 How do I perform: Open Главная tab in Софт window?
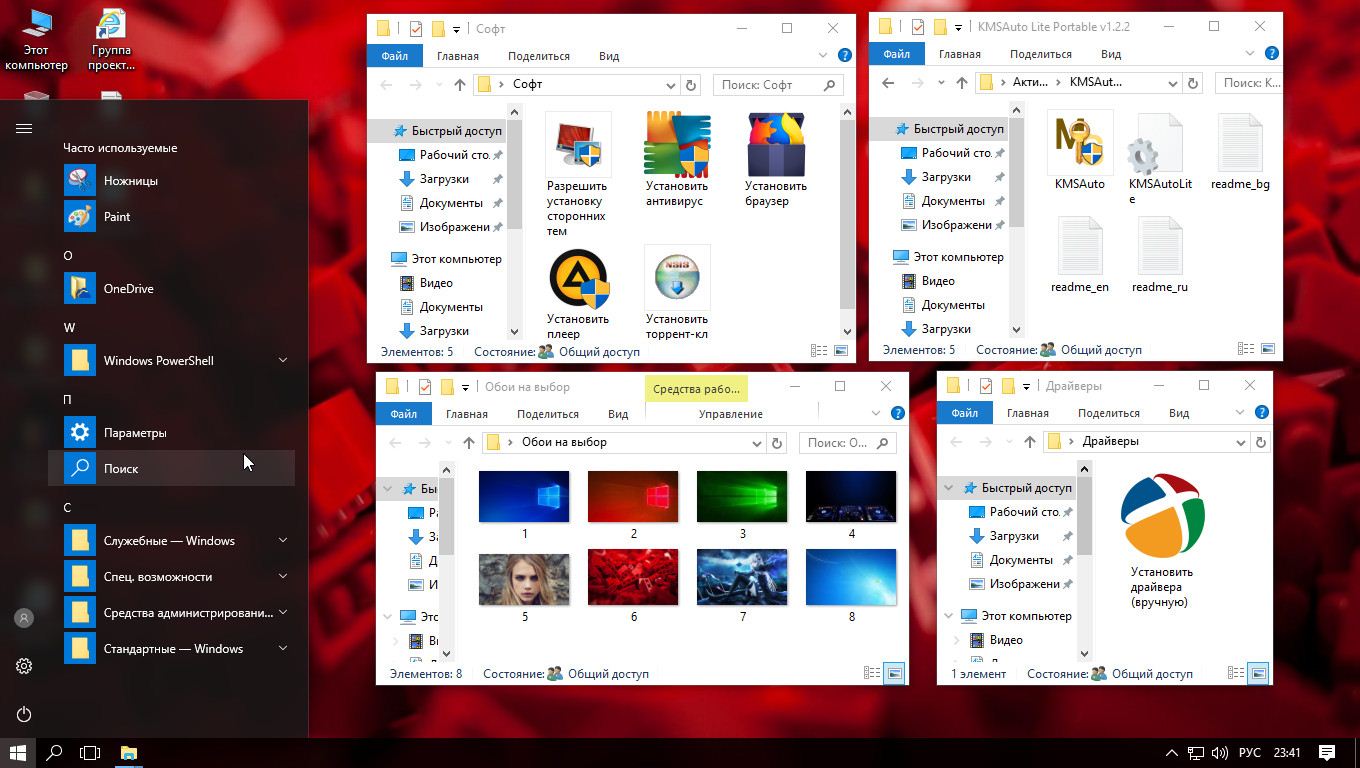point(457,56)
